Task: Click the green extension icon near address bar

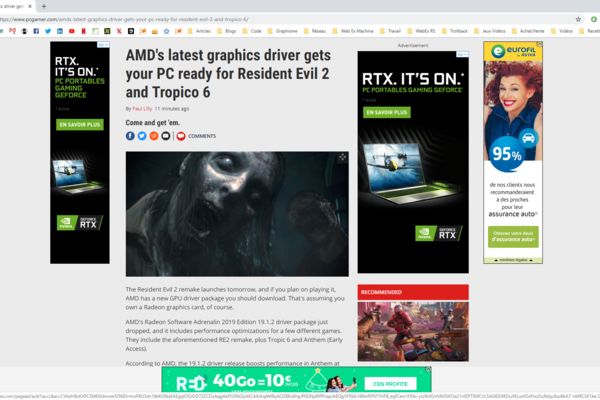Action: click(593, 19)
